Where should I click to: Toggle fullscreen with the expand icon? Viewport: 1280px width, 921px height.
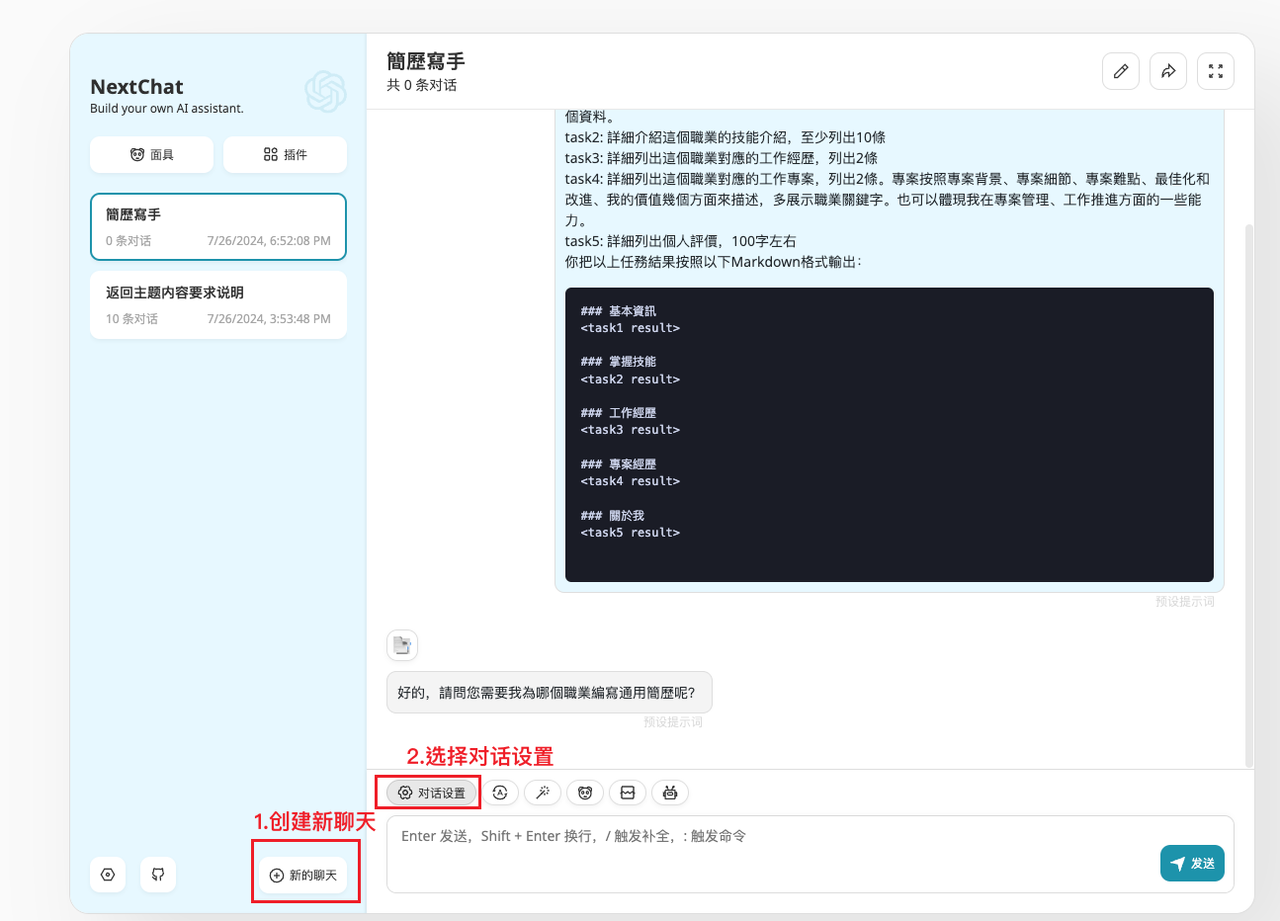click(x=1216, y=71)
